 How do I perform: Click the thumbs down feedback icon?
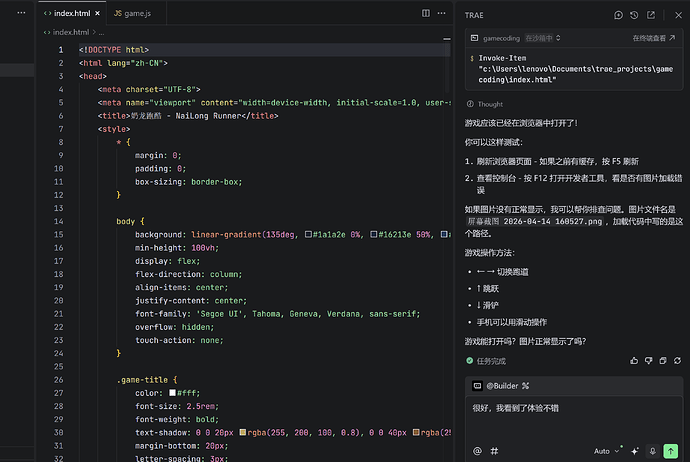point(647,360)
